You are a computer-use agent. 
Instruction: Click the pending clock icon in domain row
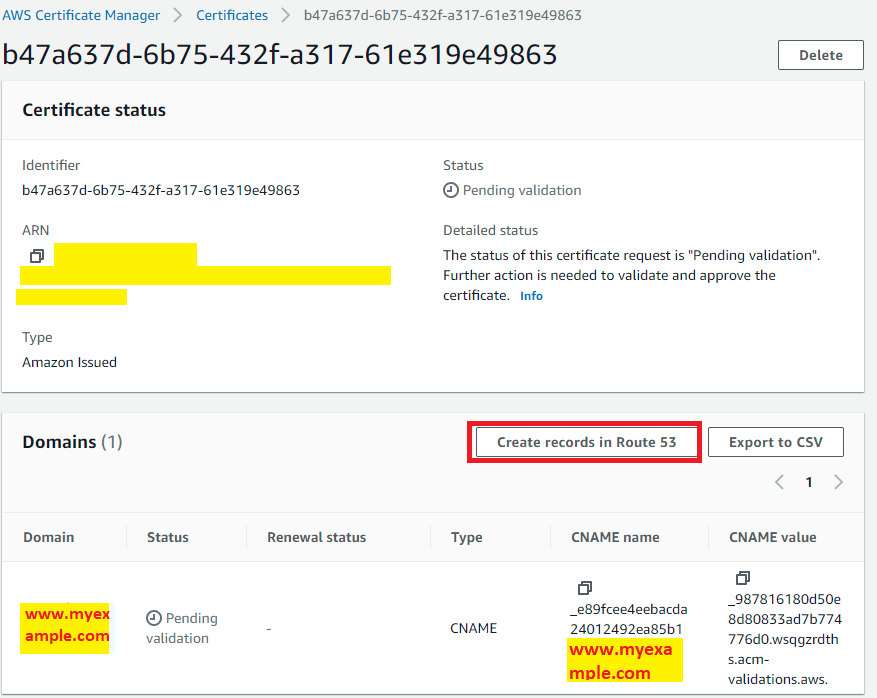pos(154,618)
